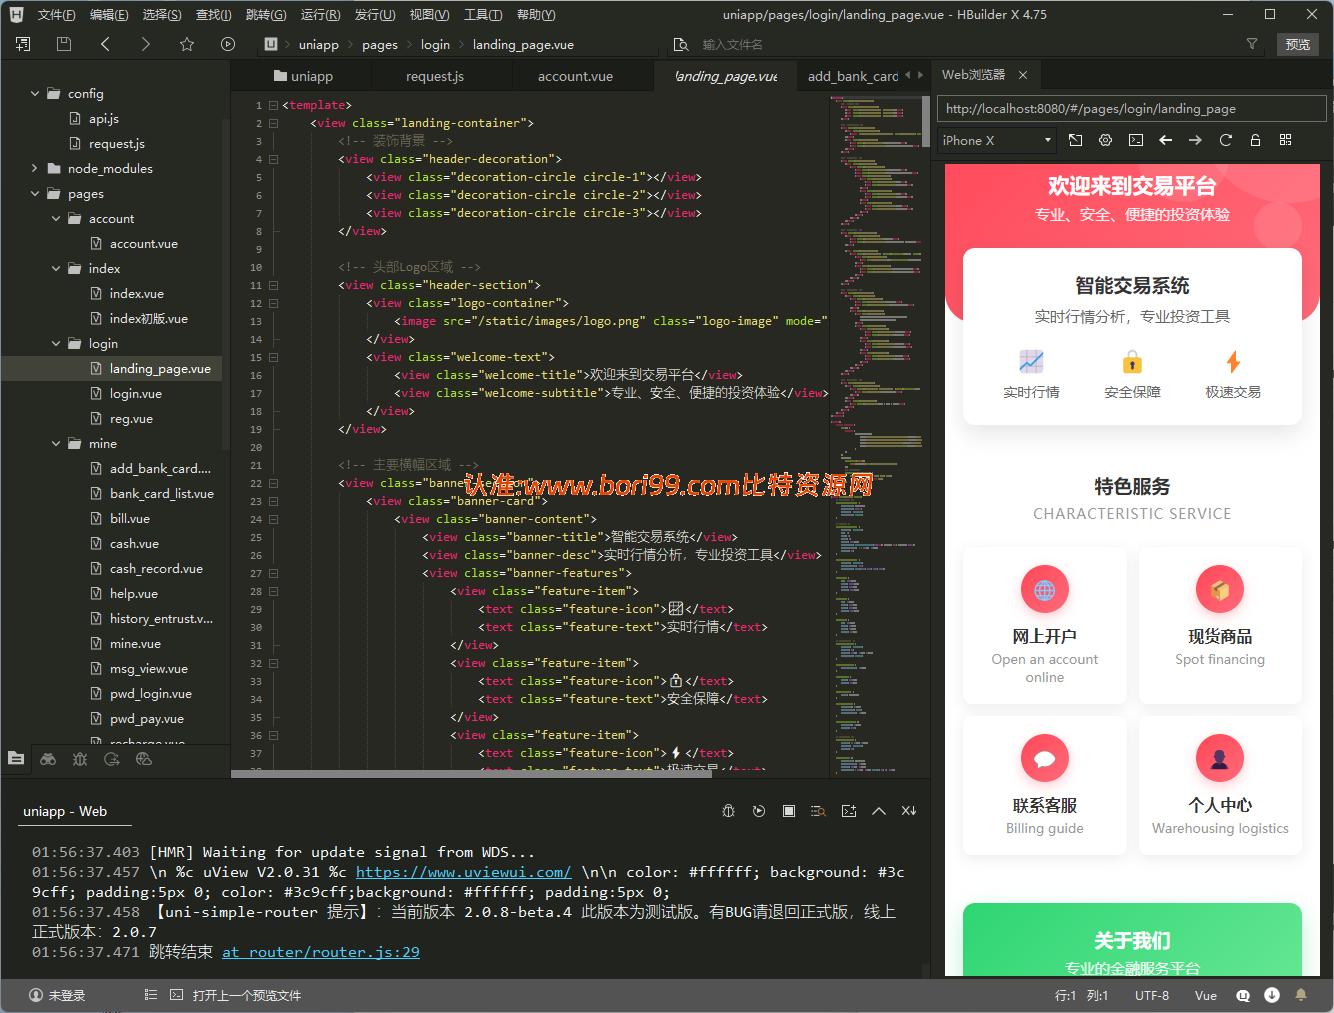Open the 运行(R) menu
Screen dimensions: 1334x1013
click(320, 14)
